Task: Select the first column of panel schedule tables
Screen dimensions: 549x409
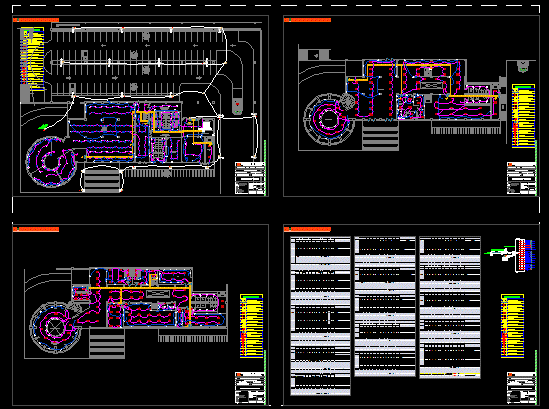Action: pos(320,316)
